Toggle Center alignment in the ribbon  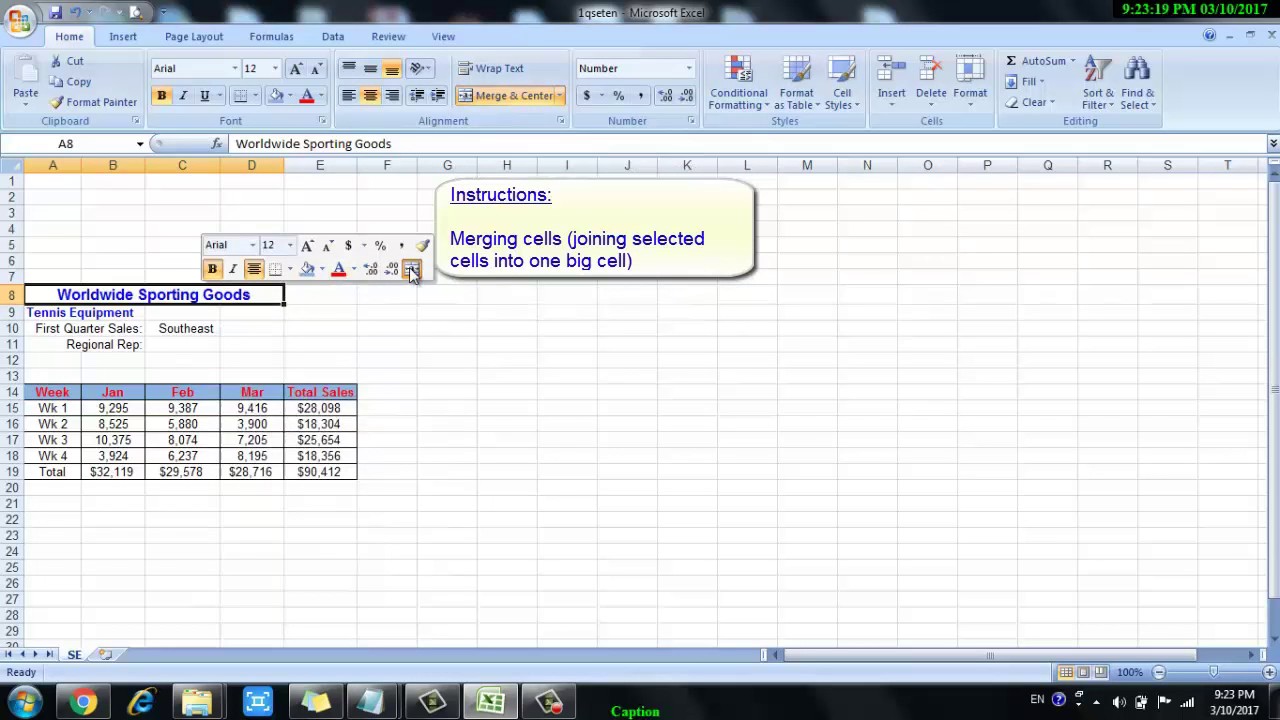(370, 95)
